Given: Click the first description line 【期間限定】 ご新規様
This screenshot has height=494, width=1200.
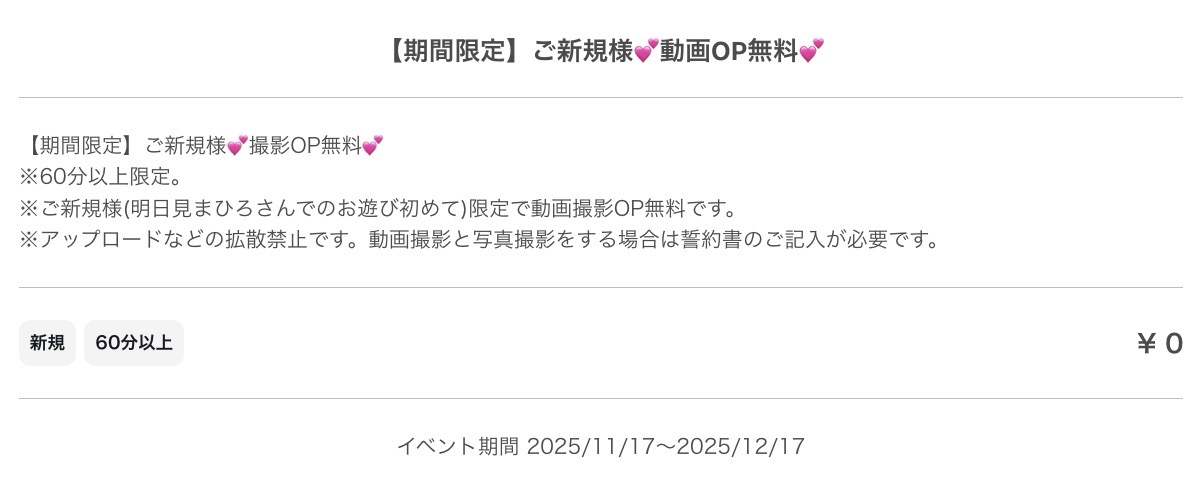Looking at the screenshot, I should pos(201,146).
